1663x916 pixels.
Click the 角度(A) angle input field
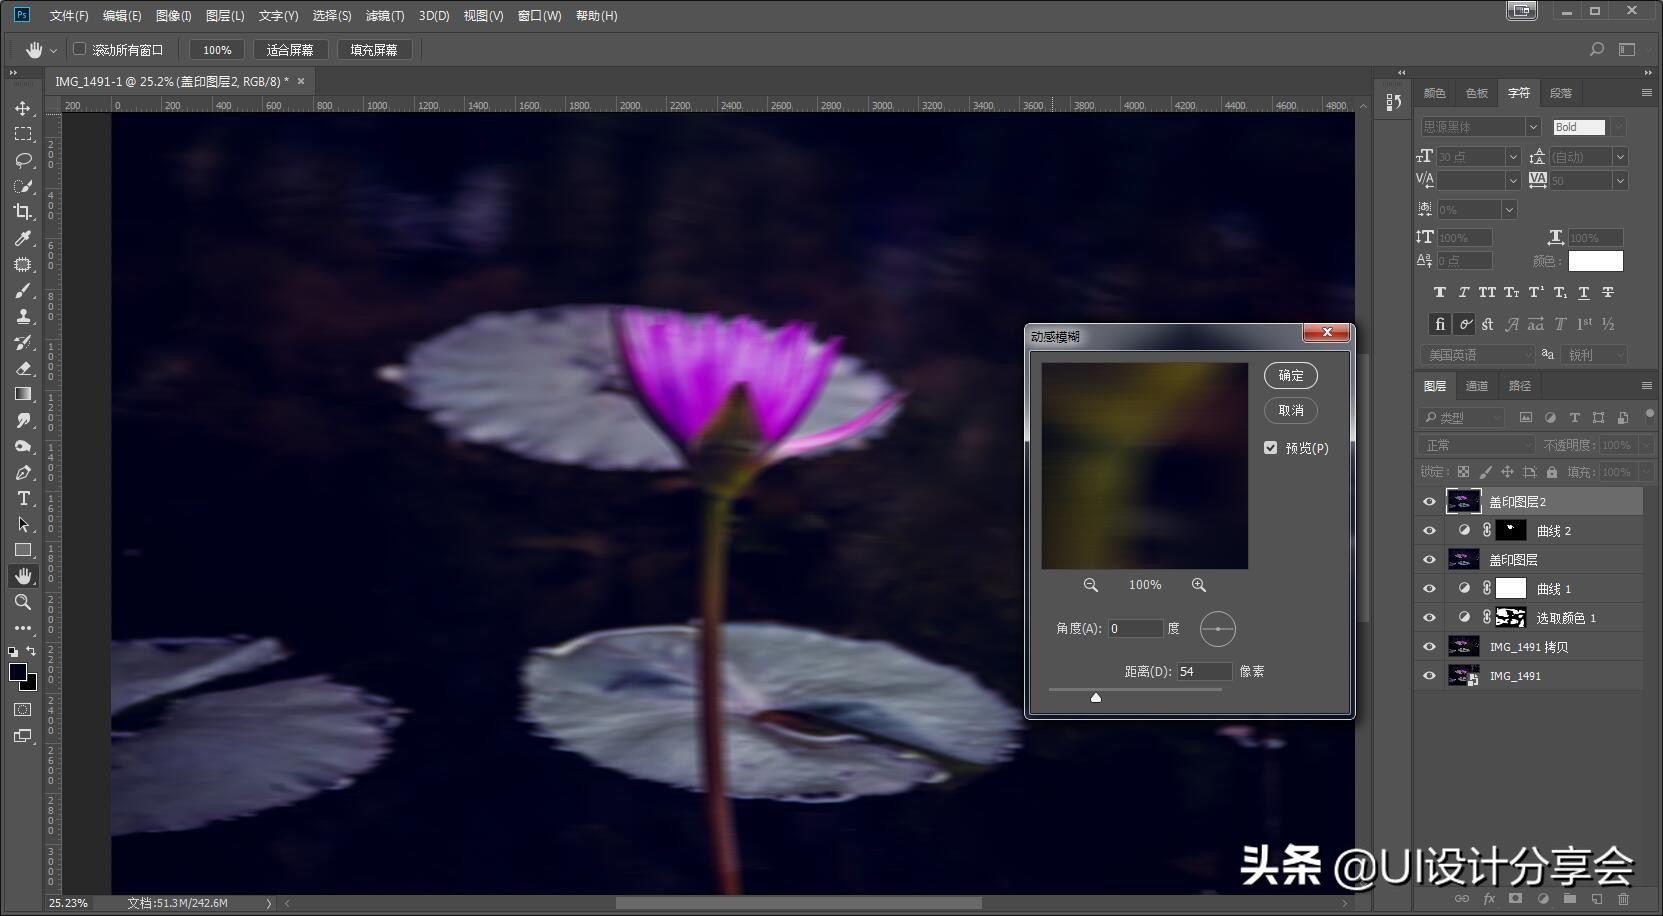pyautogui.click(x=1134, y=629)
